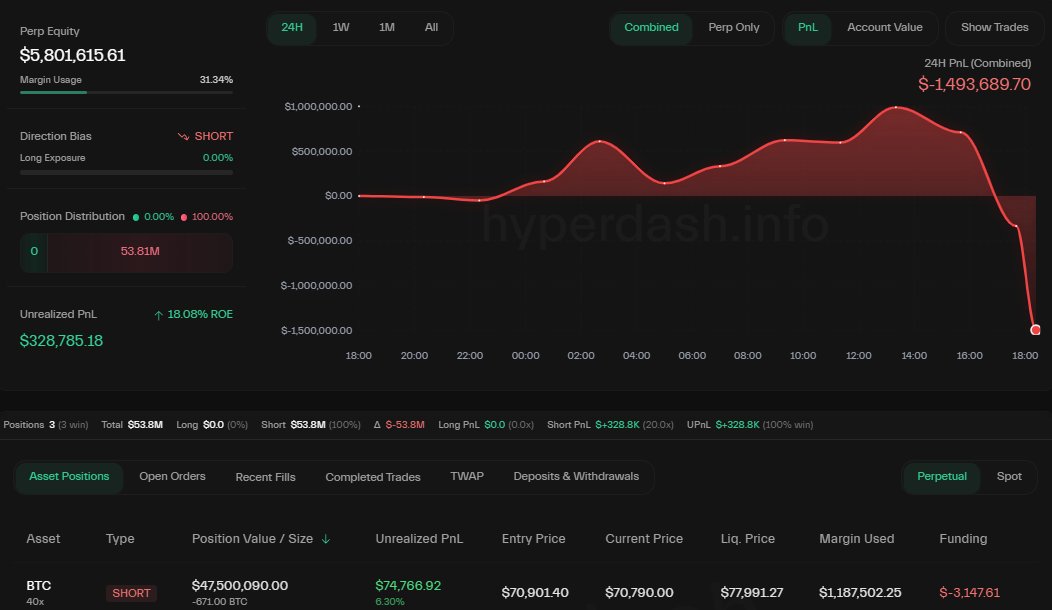Image resolution: width=1052 pixels, height=610 pixels.
Task: View Recent Fills
Action: click(x=265, y=477)
